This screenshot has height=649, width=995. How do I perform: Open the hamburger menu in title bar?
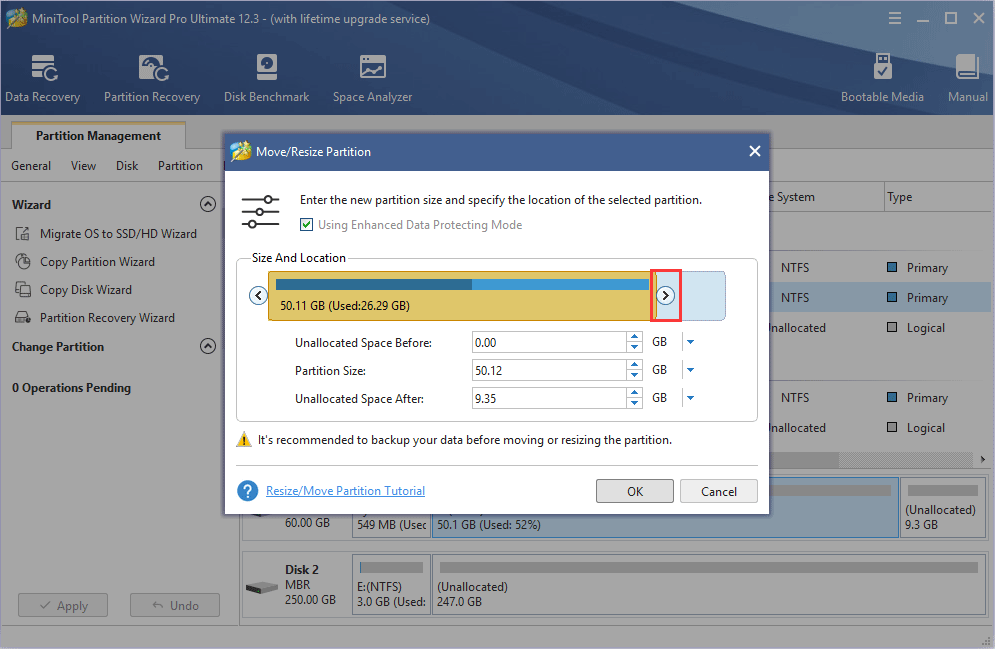(895, 18)
